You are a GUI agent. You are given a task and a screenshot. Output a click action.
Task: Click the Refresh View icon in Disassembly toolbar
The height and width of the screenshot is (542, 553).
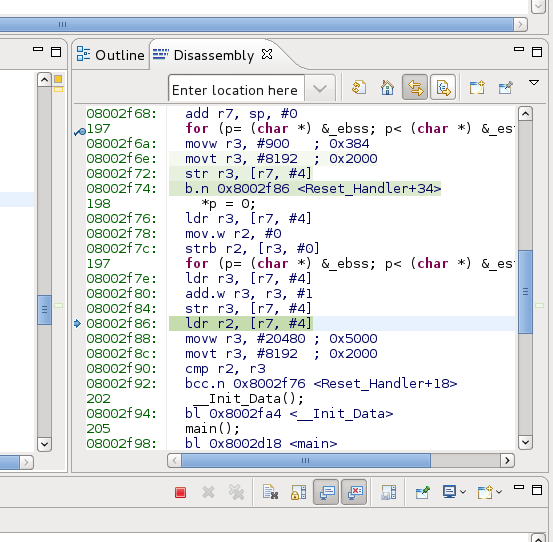(x=359, y=87)
